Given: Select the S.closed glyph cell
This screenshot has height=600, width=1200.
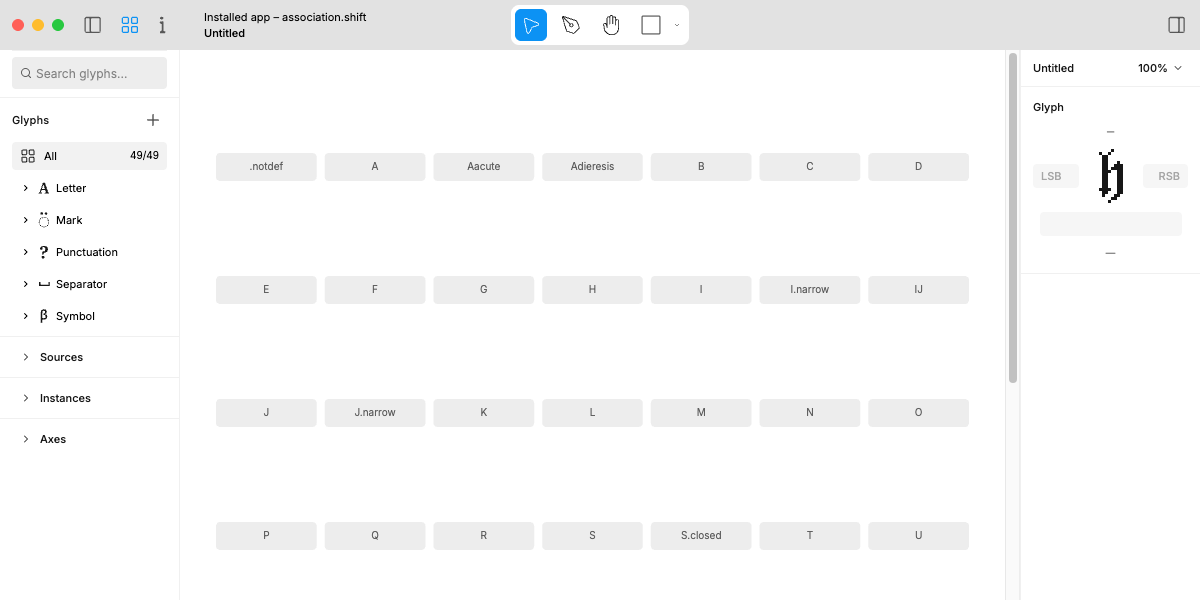Looking at the screenshot, I should [701, 536].
